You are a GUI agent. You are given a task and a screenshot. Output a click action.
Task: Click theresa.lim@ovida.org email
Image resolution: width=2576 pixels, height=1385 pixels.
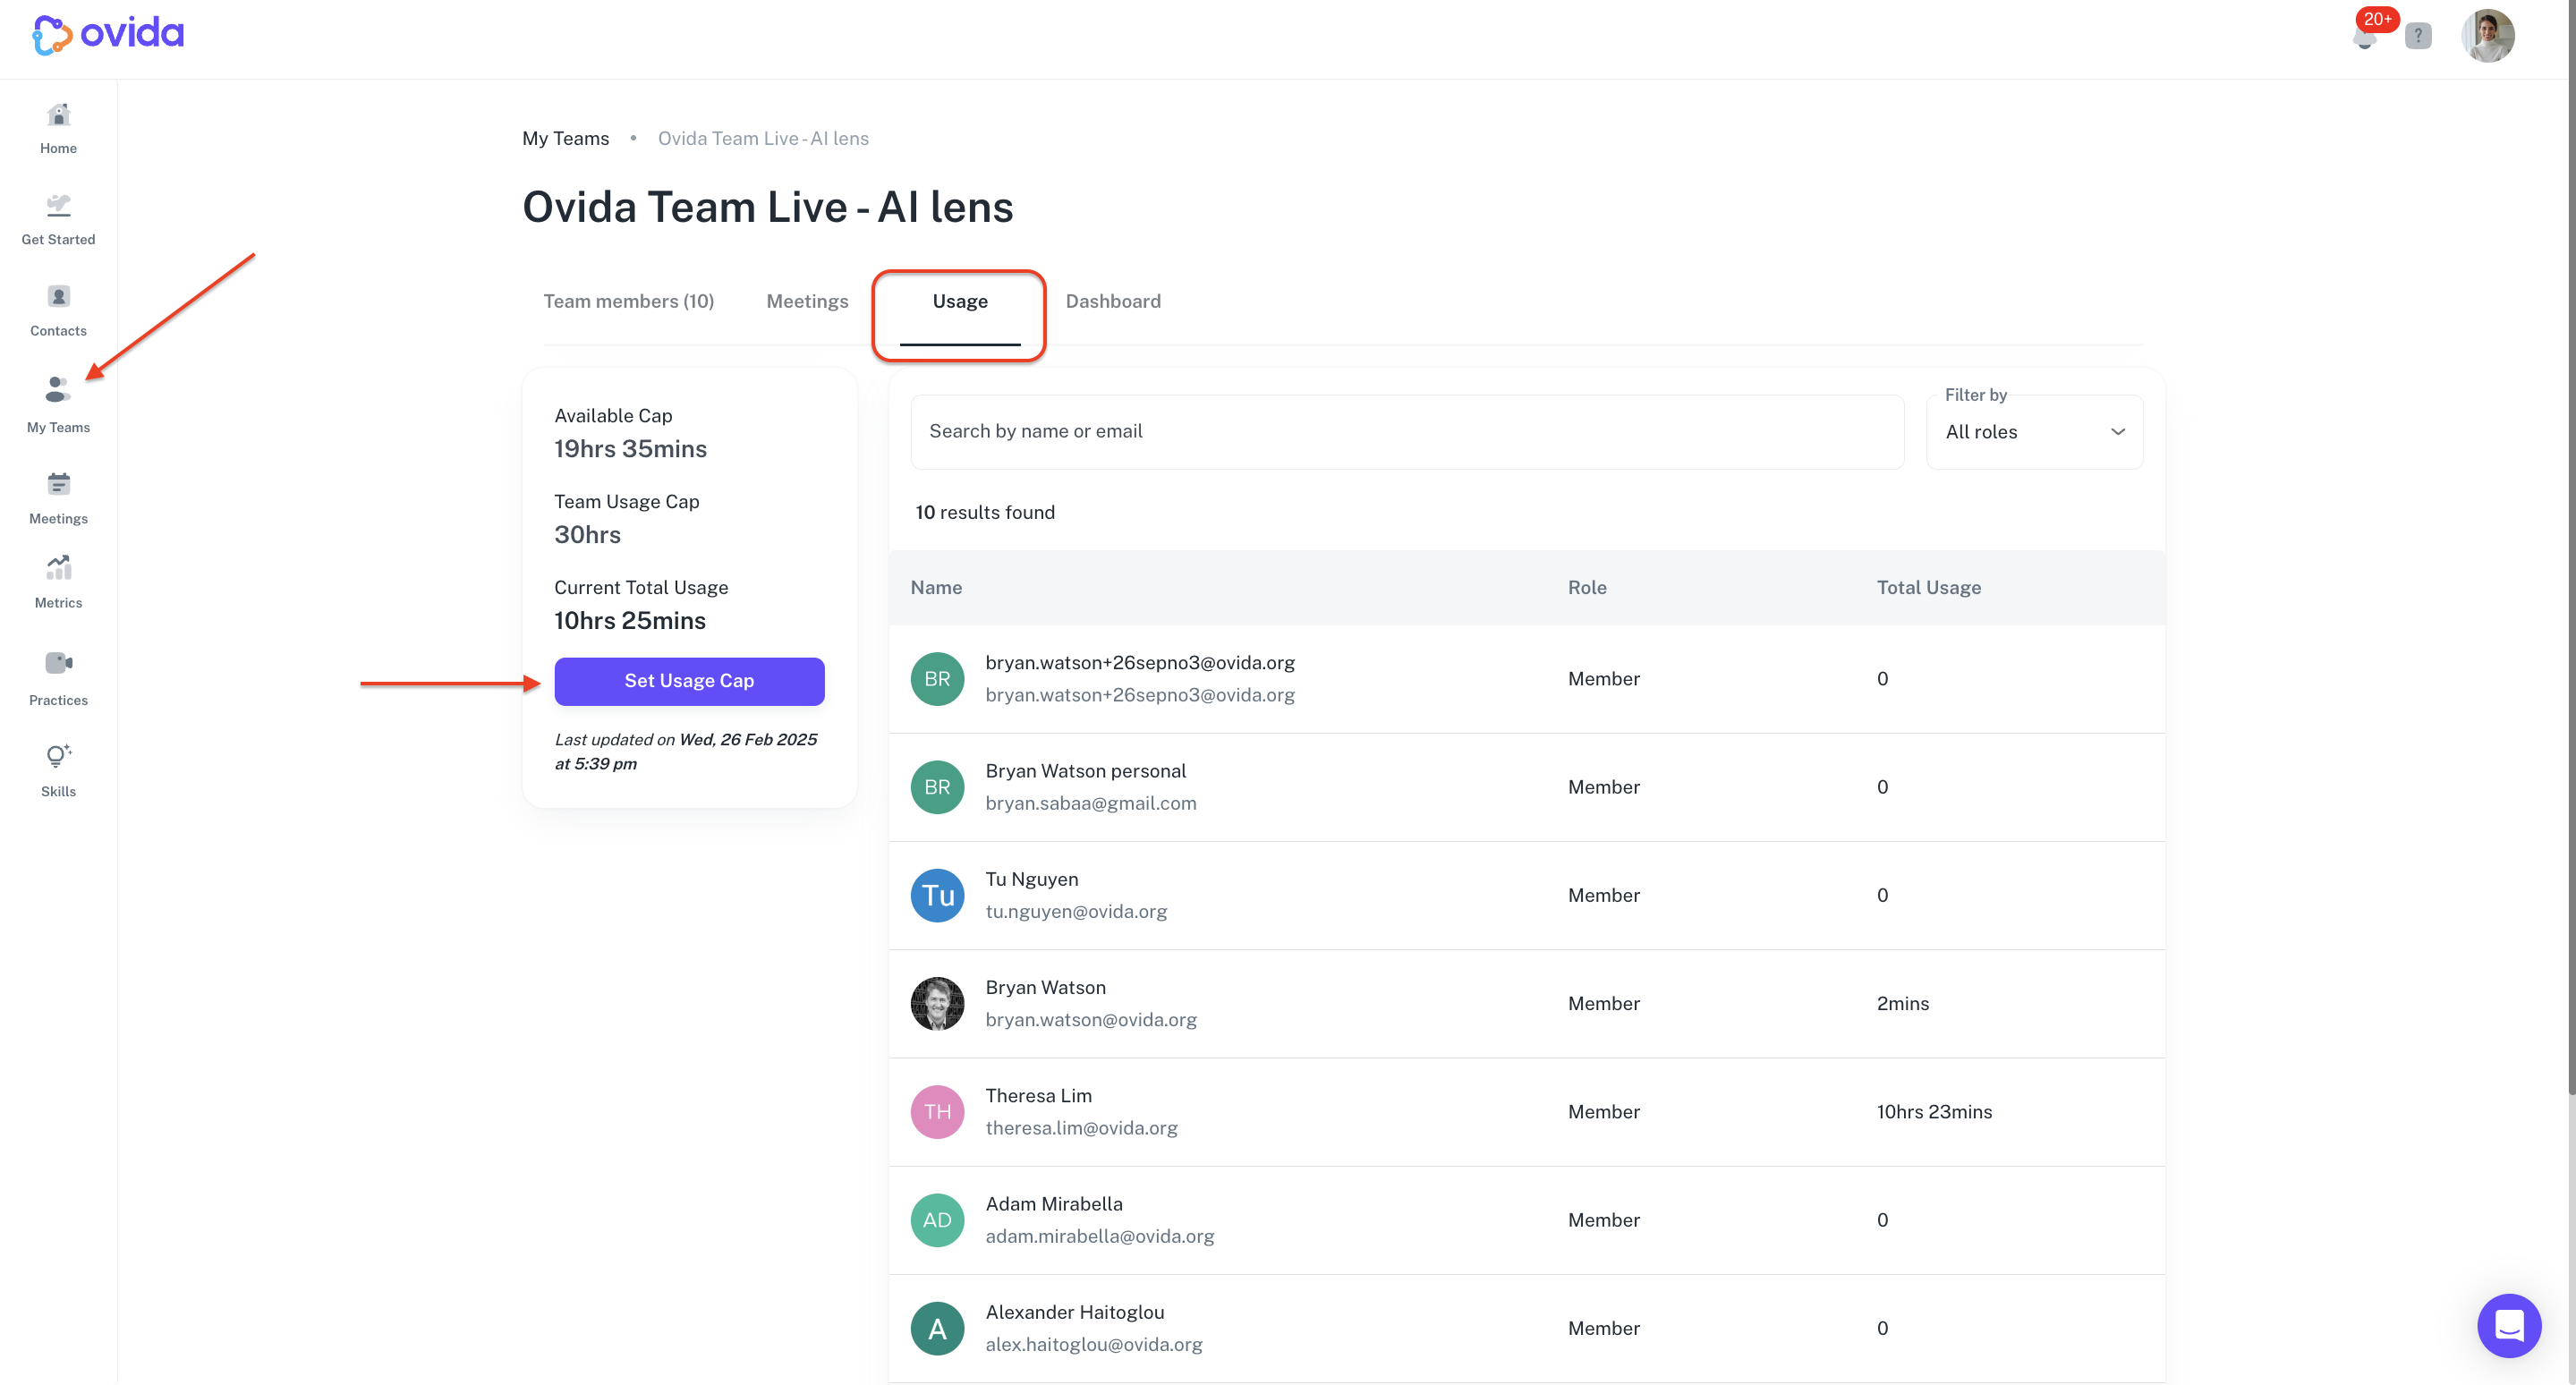click(x=1081, y=1127)
